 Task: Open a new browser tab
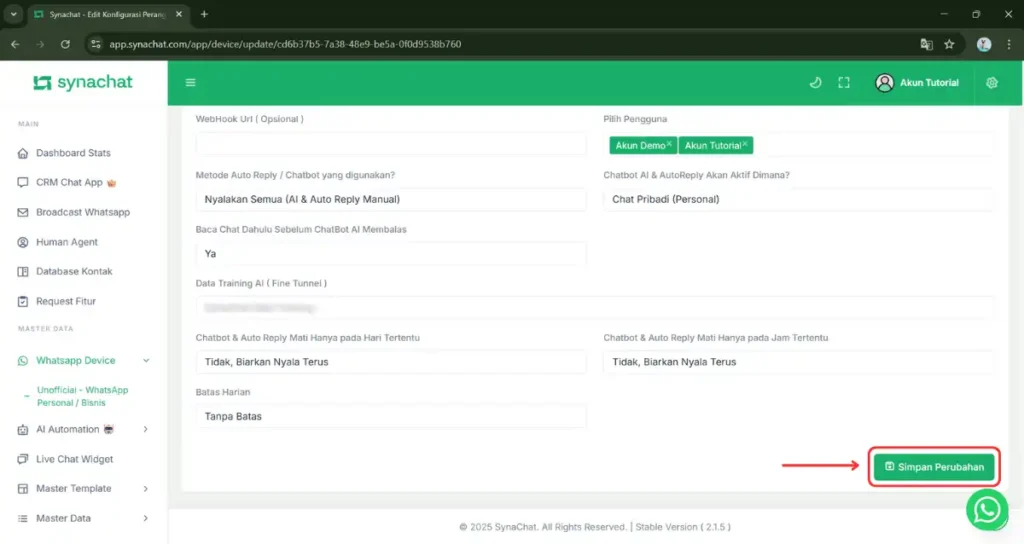pyautogui.click(x=204, y=14)
